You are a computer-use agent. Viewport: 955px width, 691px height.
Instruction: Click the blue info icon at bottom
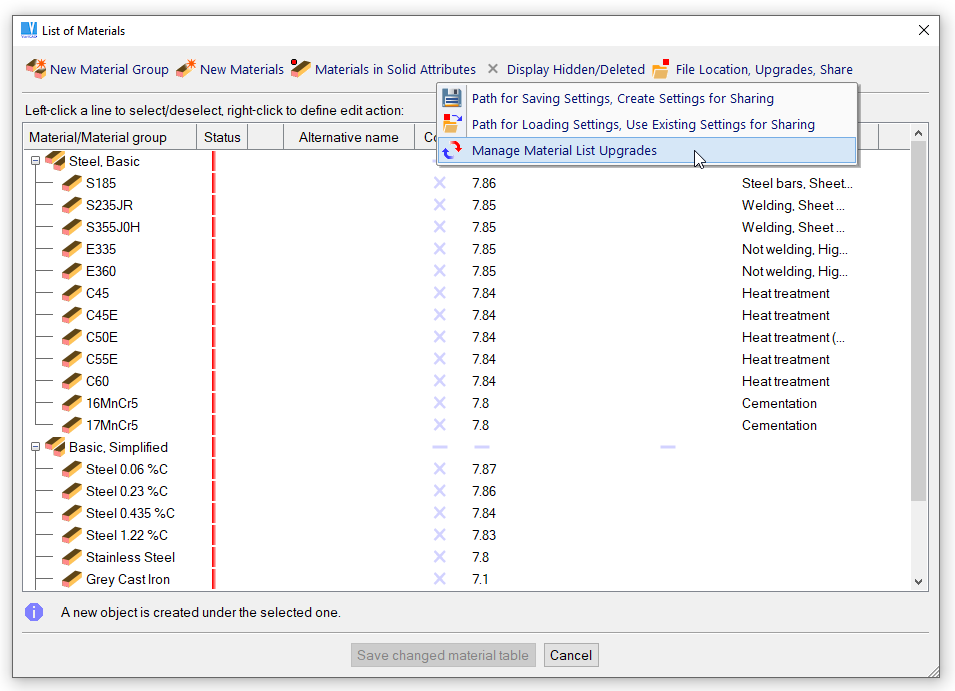[x=34, y=612]
